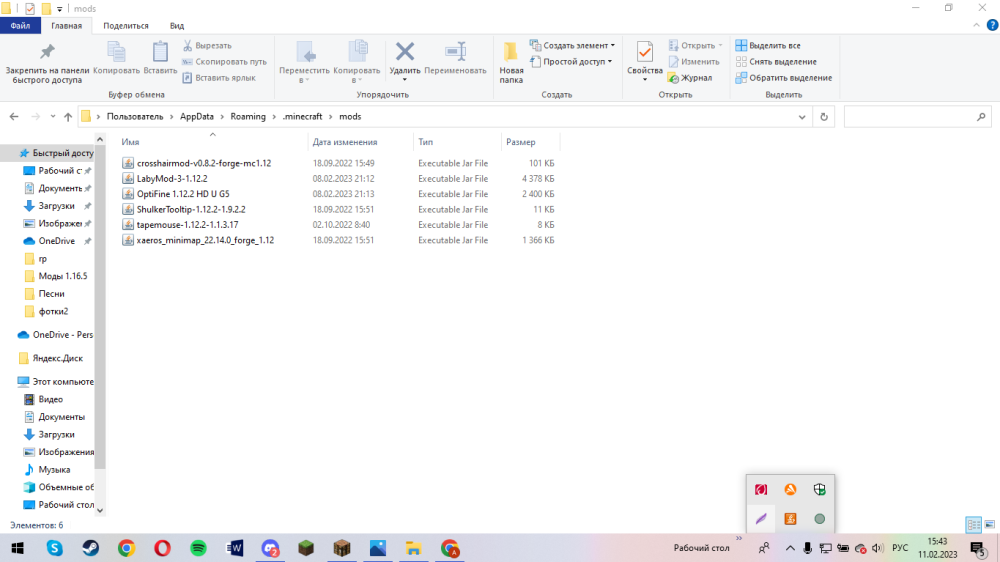
Task: Open Steam from the taskbar
Action: 91,548
